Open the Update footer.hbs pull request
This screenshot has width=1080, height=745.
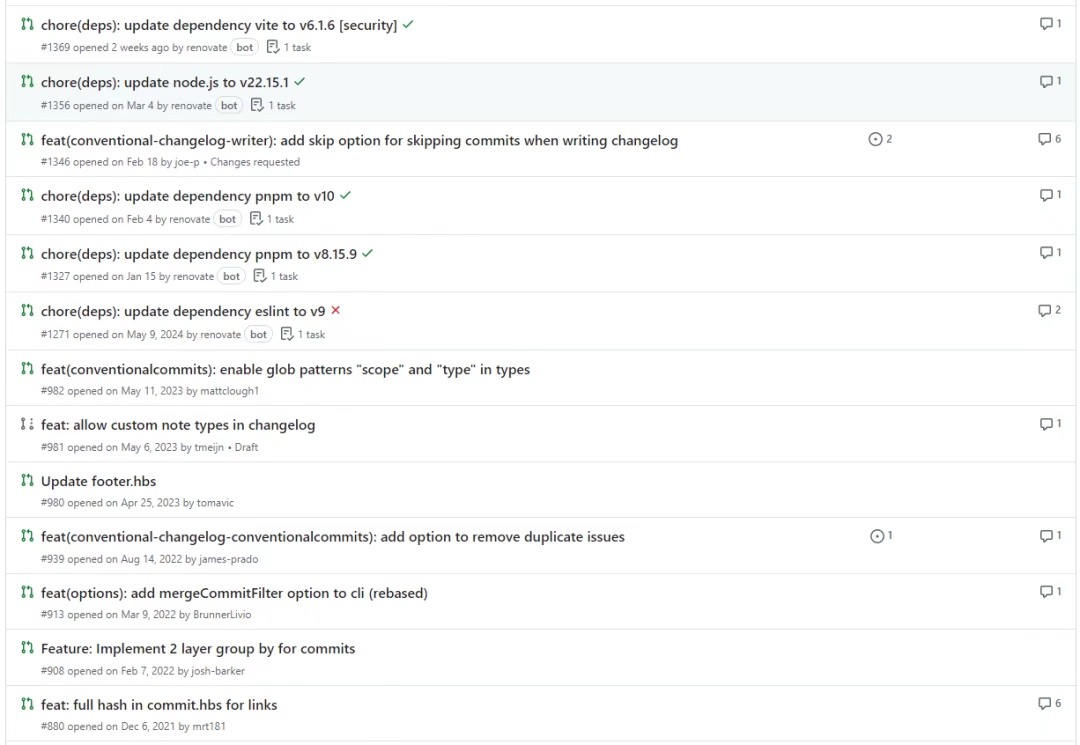tap(98, 481)
